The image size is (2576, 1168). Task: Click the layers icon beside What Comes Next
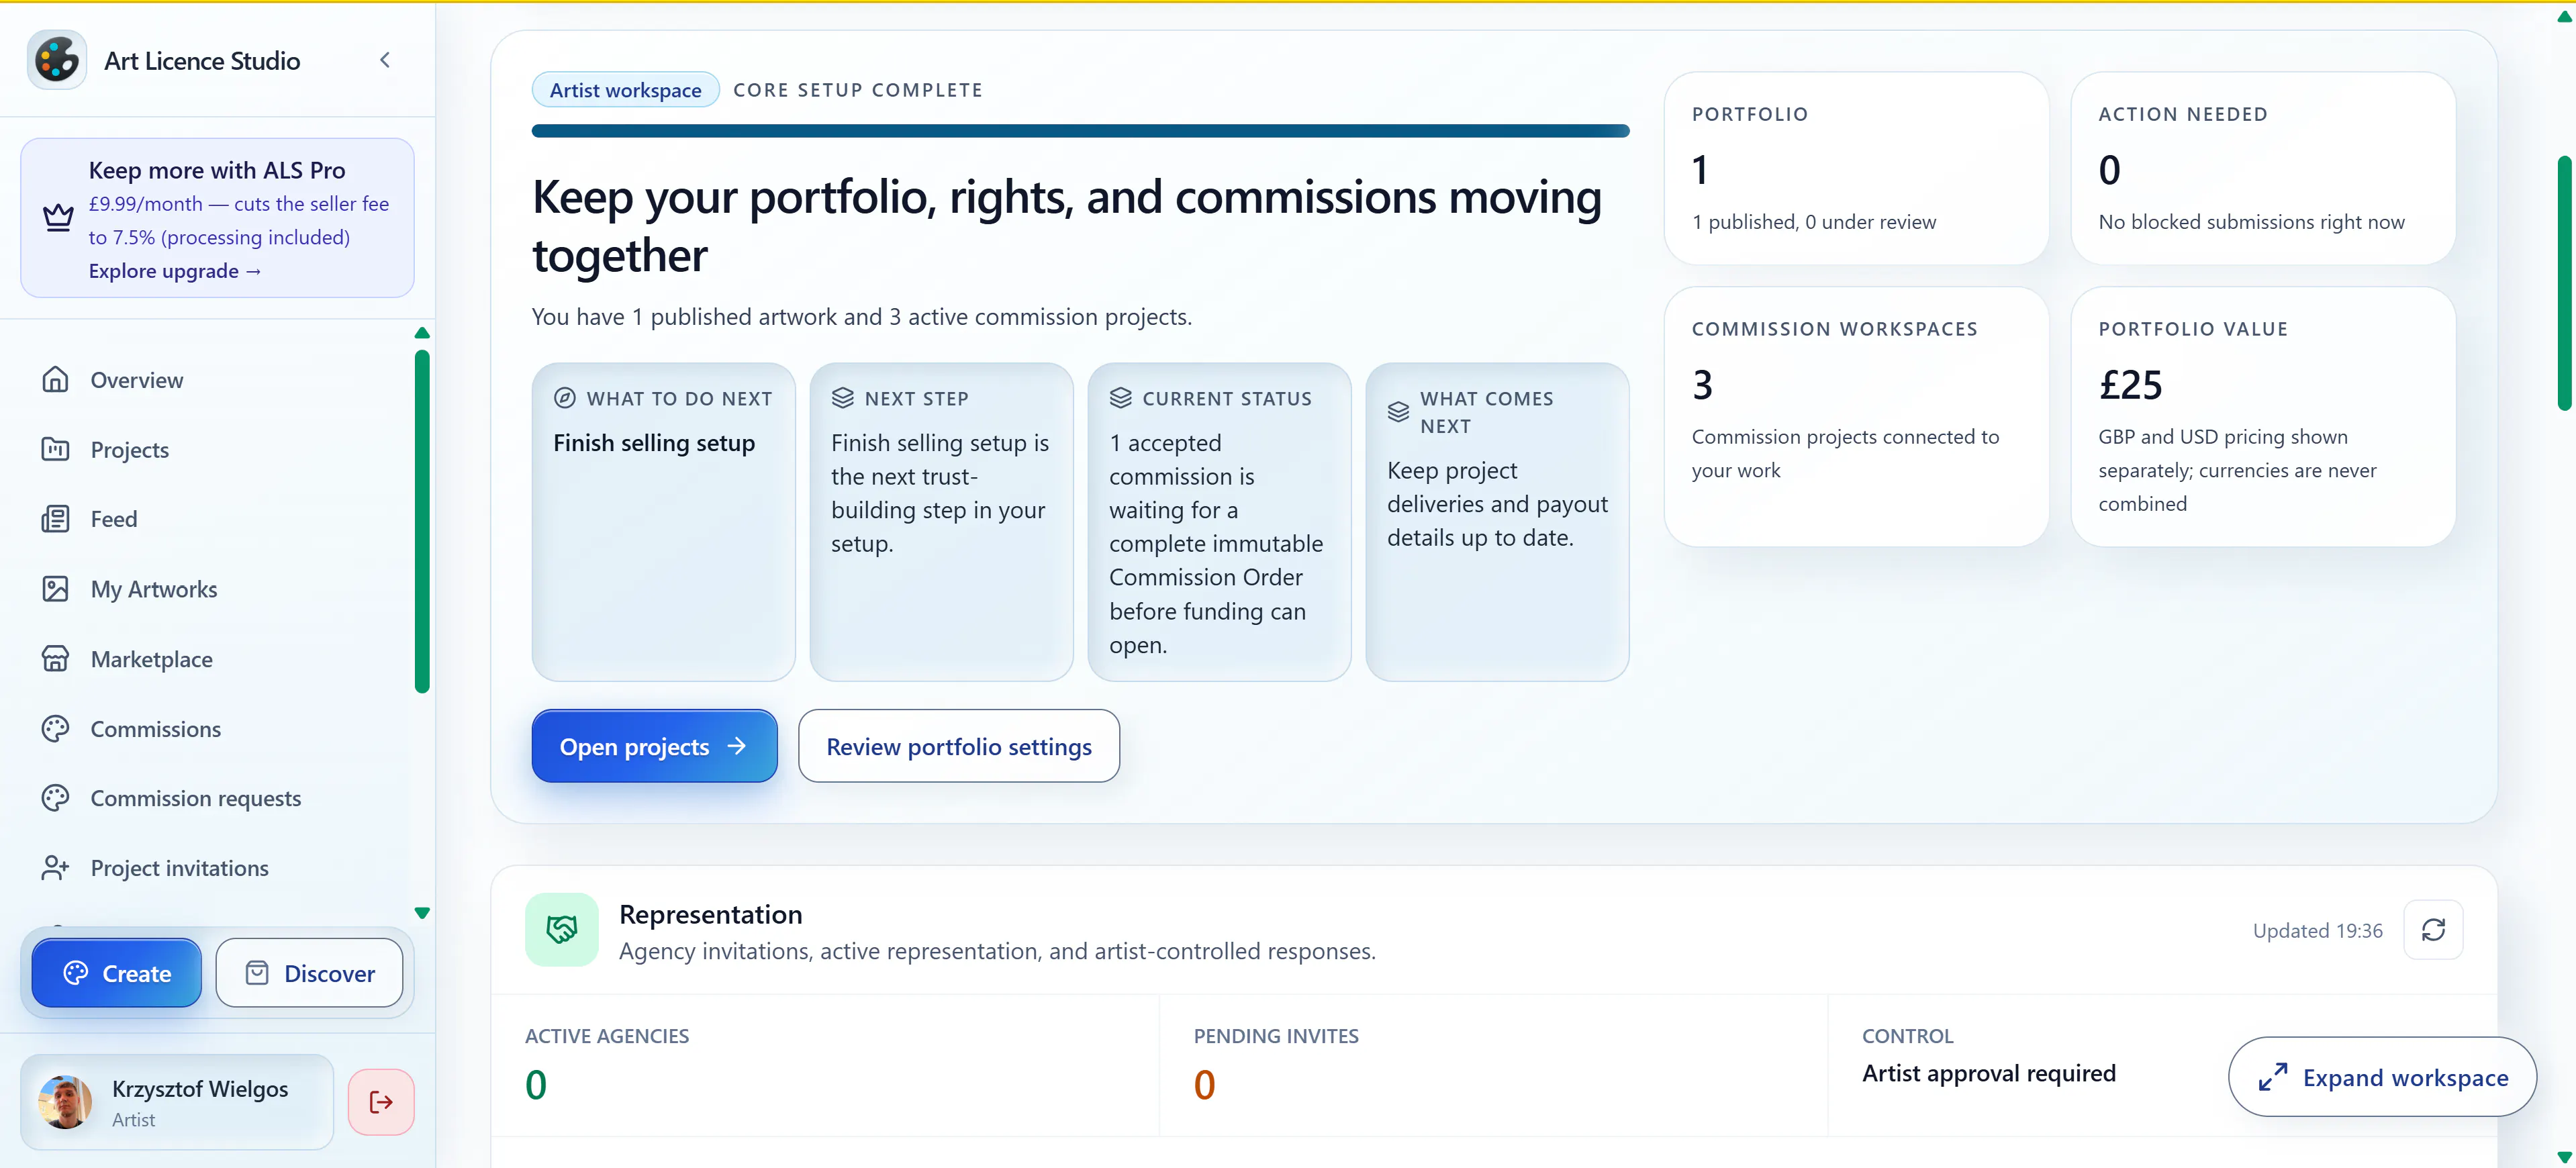pos(1398,412)
